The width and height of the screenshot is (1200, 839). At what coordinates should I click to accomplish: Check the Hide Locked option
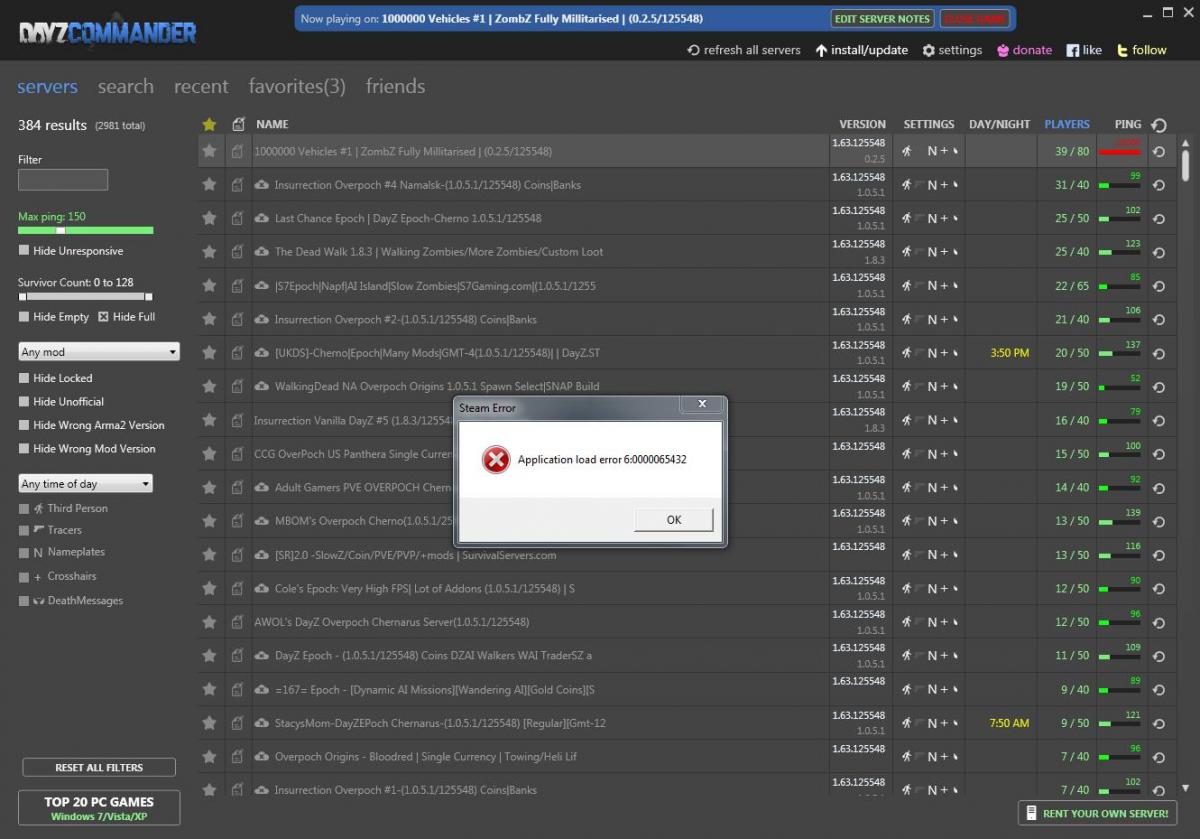24,378
